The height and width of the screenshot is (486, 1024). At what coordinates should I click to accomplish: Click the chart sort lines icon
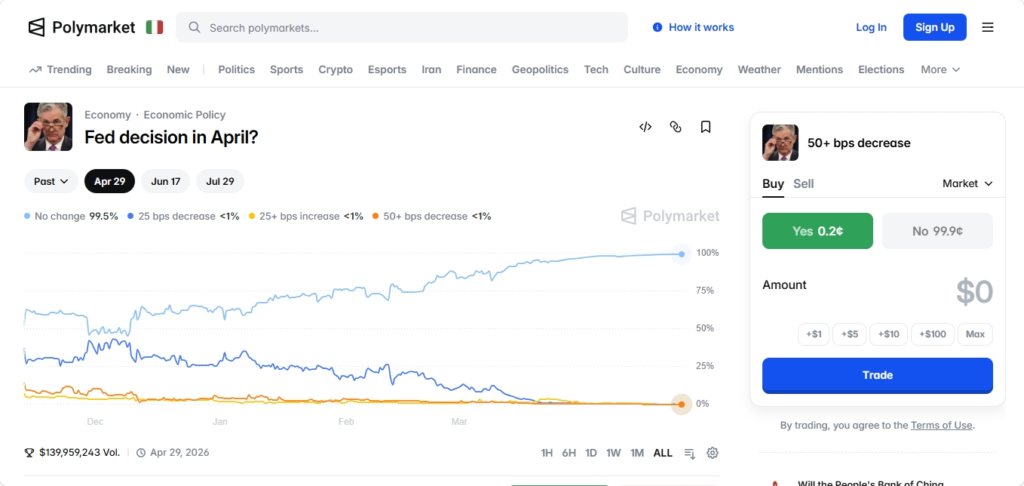pos(690,453)
